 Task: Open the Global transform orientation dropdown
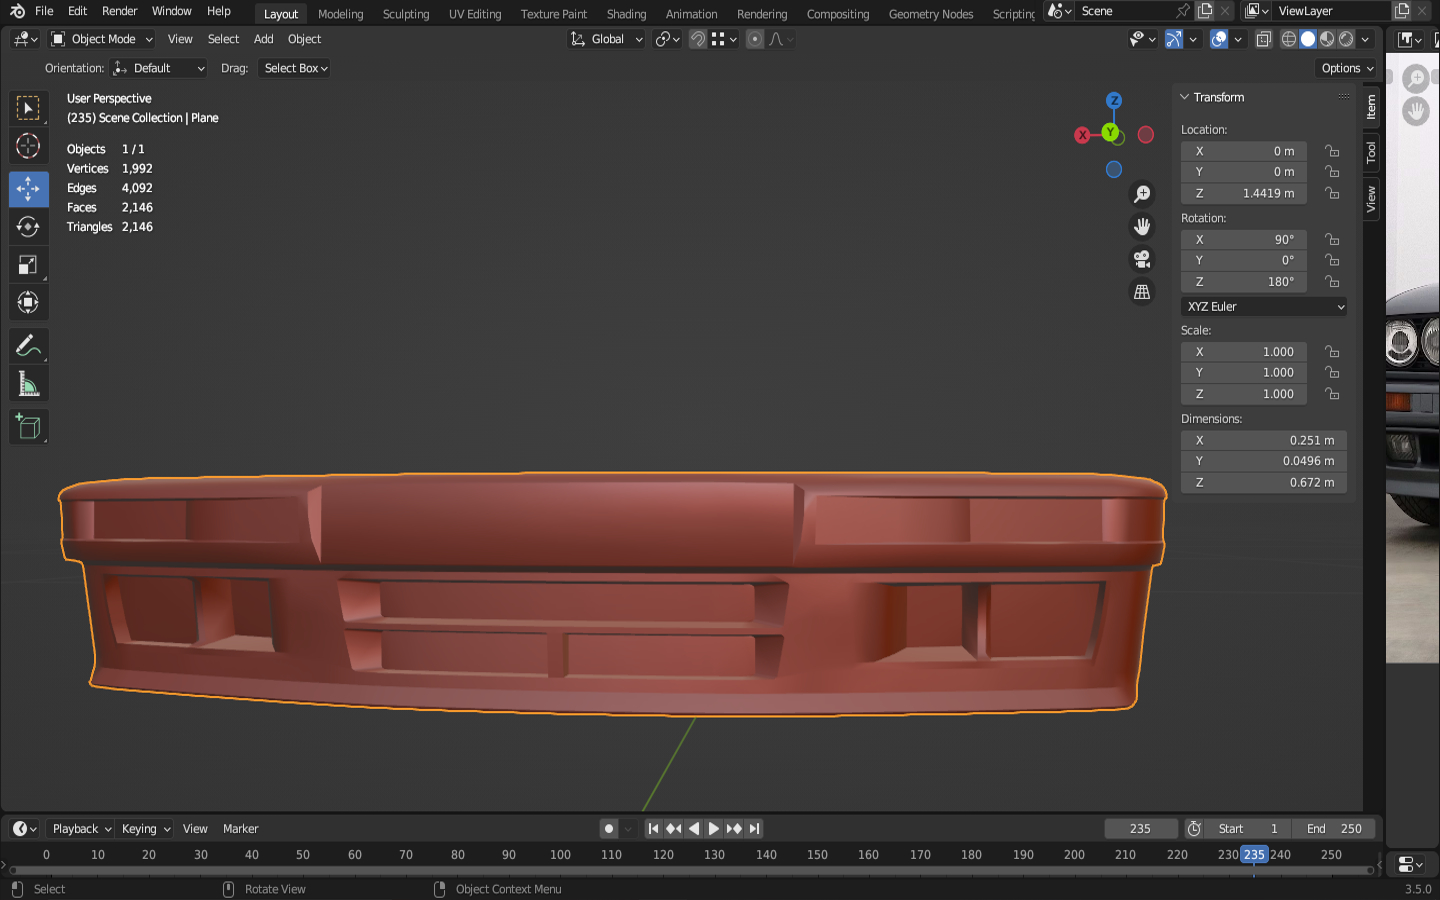606,39
